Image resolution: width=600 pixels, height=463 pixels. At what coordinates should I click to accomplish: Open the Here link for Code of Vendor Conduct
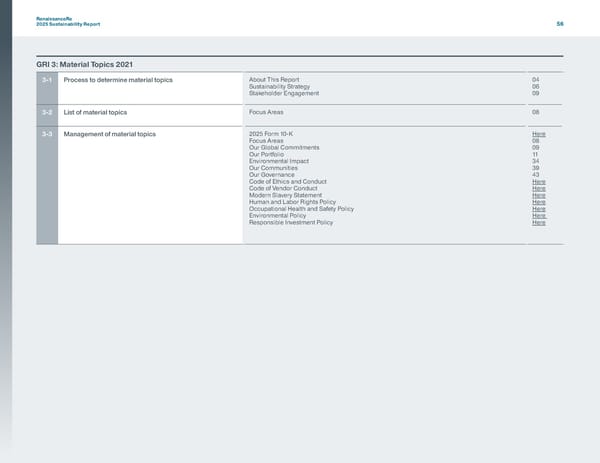(538, 189)
